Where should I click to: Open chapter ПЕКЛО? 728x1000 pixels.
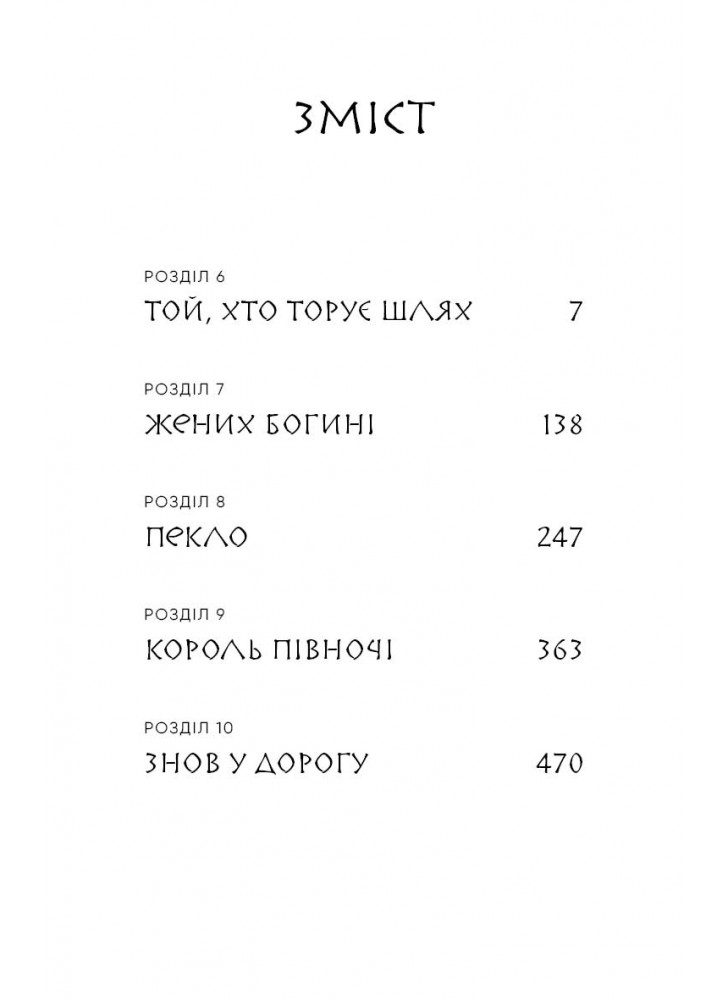pyautogui.click(x=196, y=537)
